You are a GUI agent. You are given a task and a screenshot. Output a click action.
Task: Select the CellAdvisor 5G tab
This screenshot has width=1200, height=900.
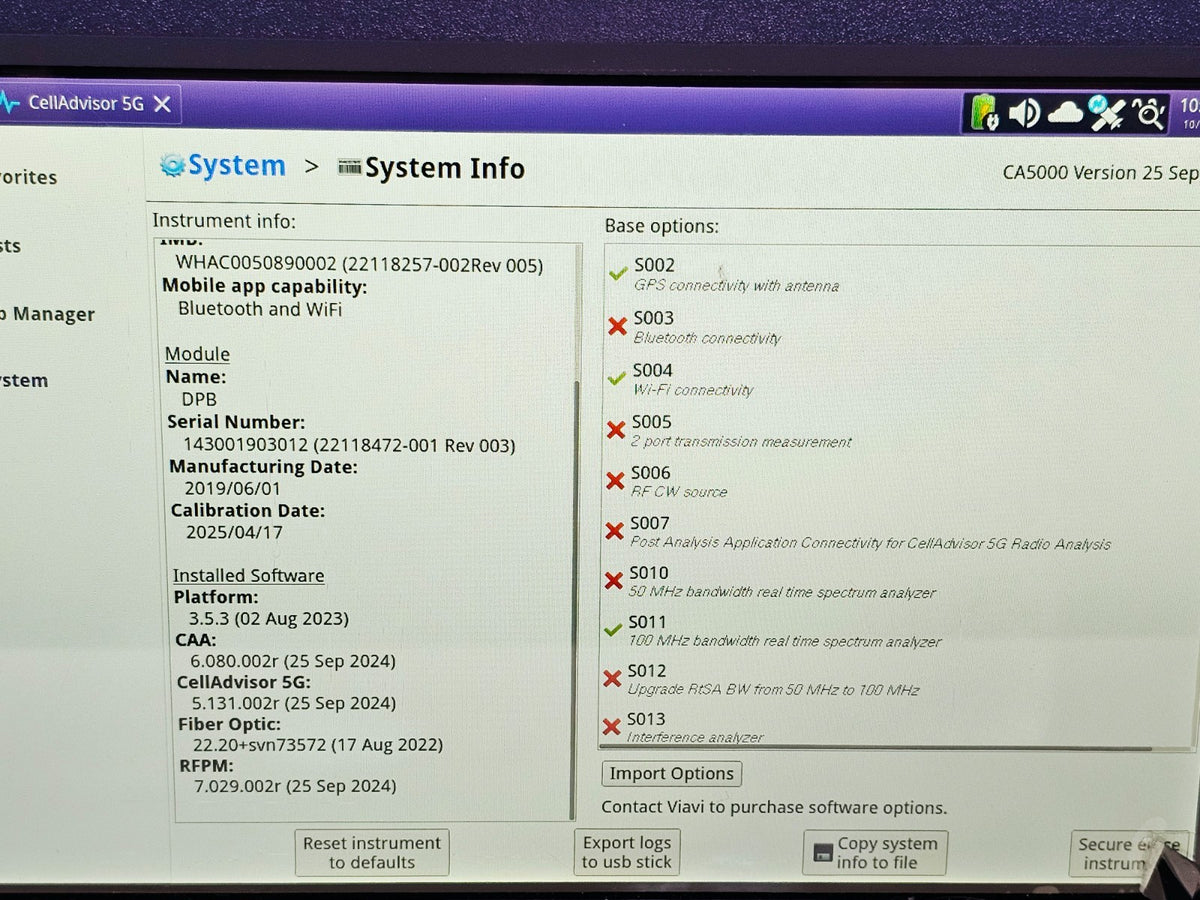tap(86, 103)
